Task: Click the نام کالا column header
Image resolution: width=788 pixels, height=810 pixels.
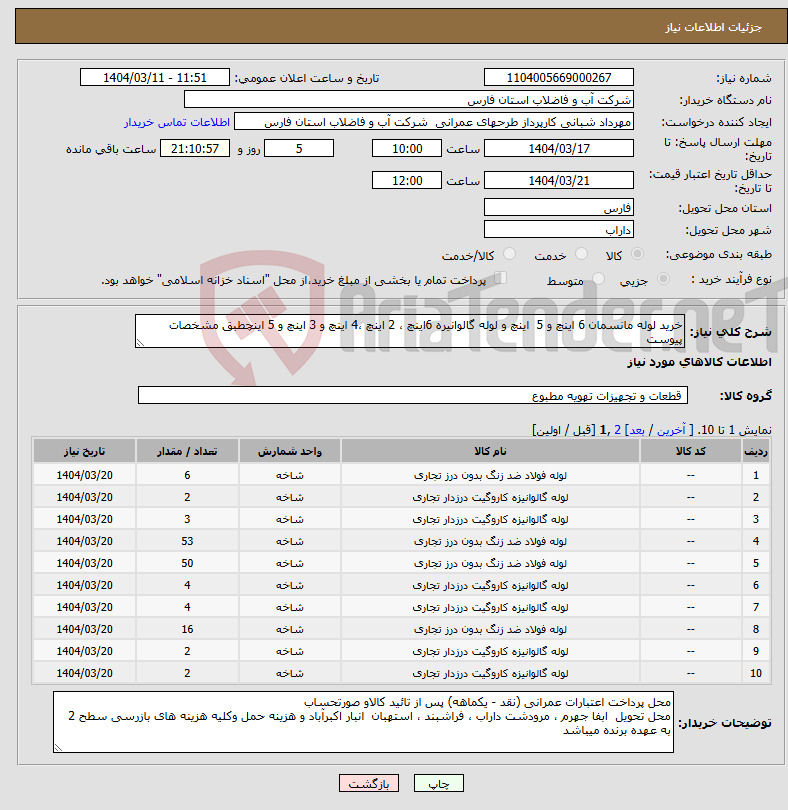Action: 490,451
